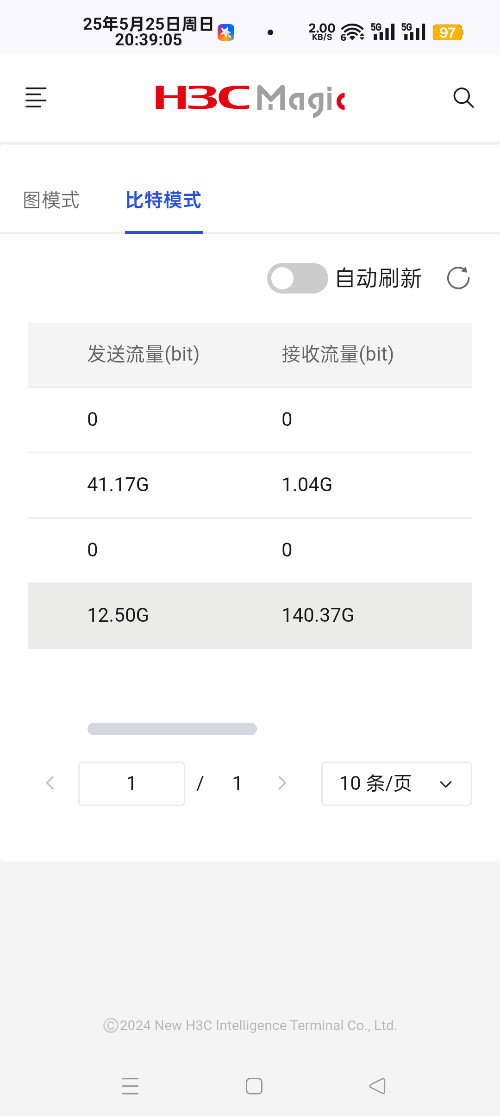Switch to the 图模式 tab
The image size is (500, 1116).
click(x=51, y=201)
